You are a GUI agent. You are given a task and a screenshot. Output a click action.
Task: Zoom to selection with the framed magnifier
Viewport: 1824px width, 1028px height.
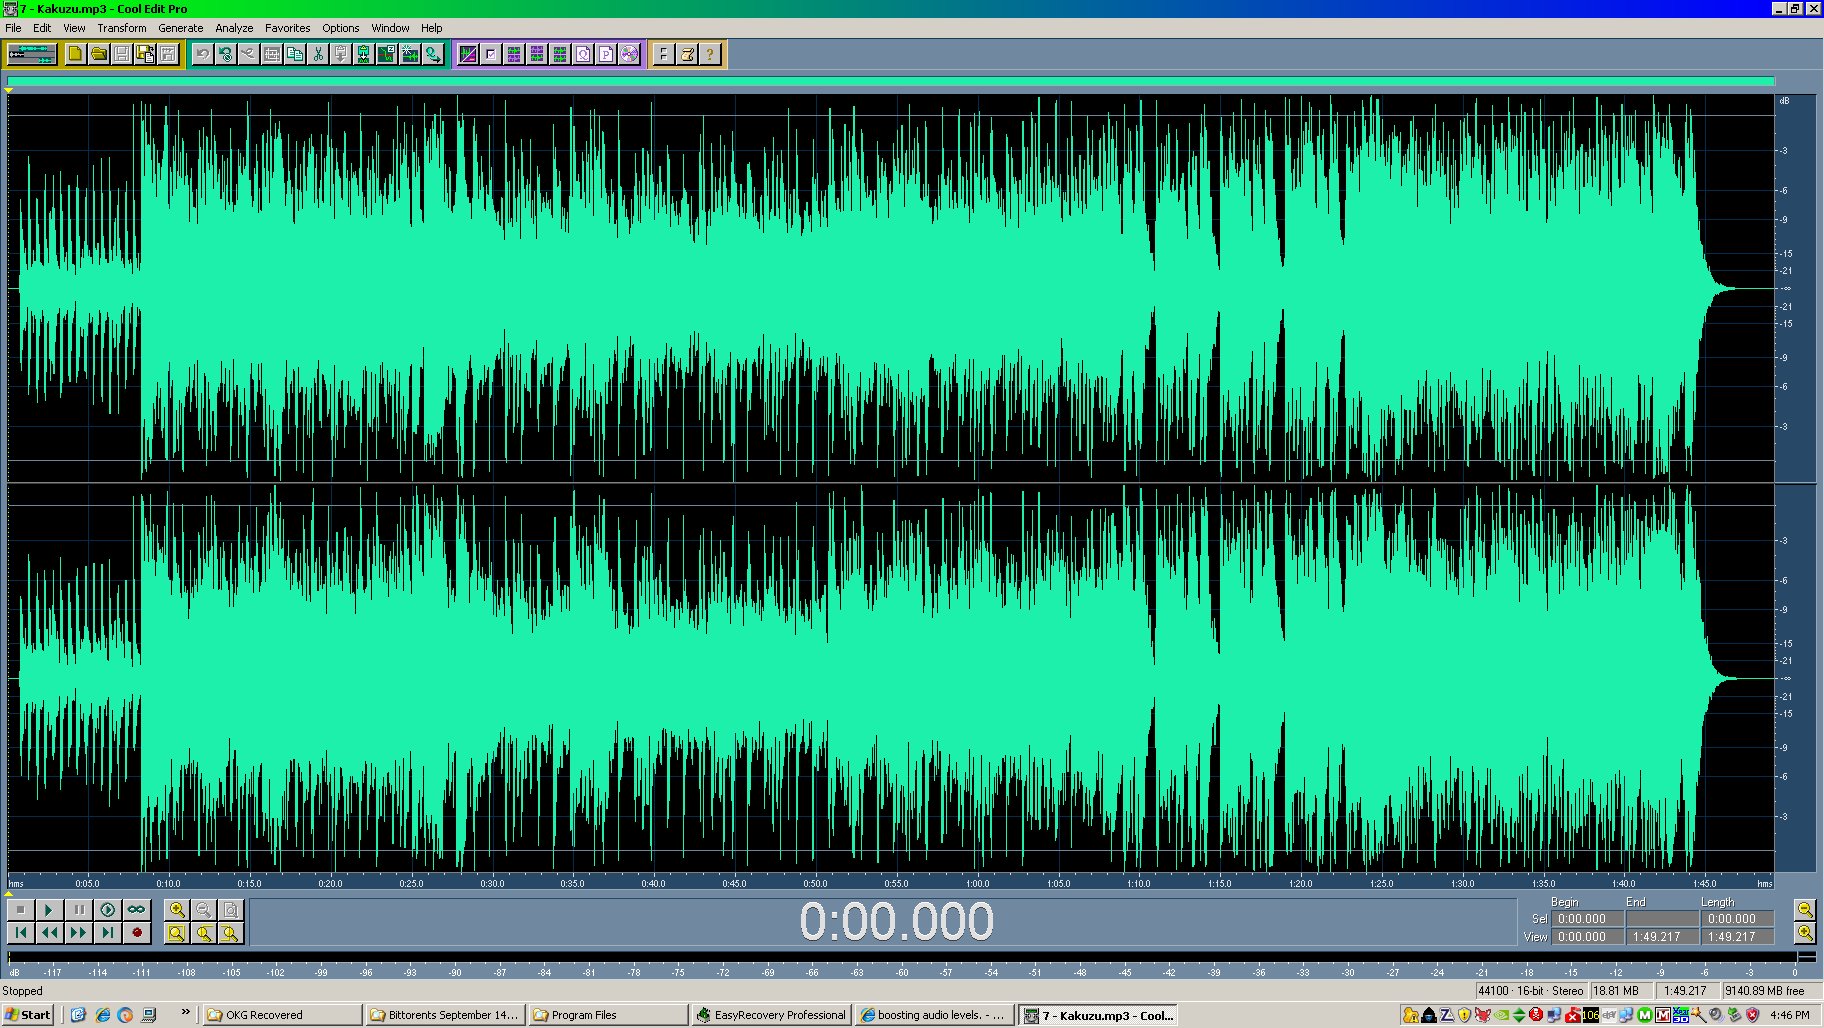[177, 932]
